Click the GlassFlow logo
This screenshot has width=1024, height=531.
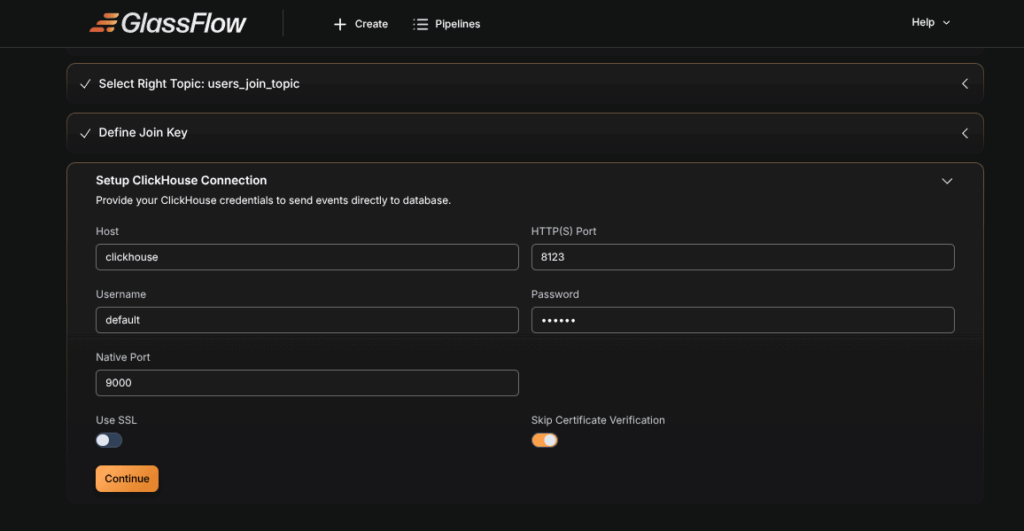pos(167,23)
